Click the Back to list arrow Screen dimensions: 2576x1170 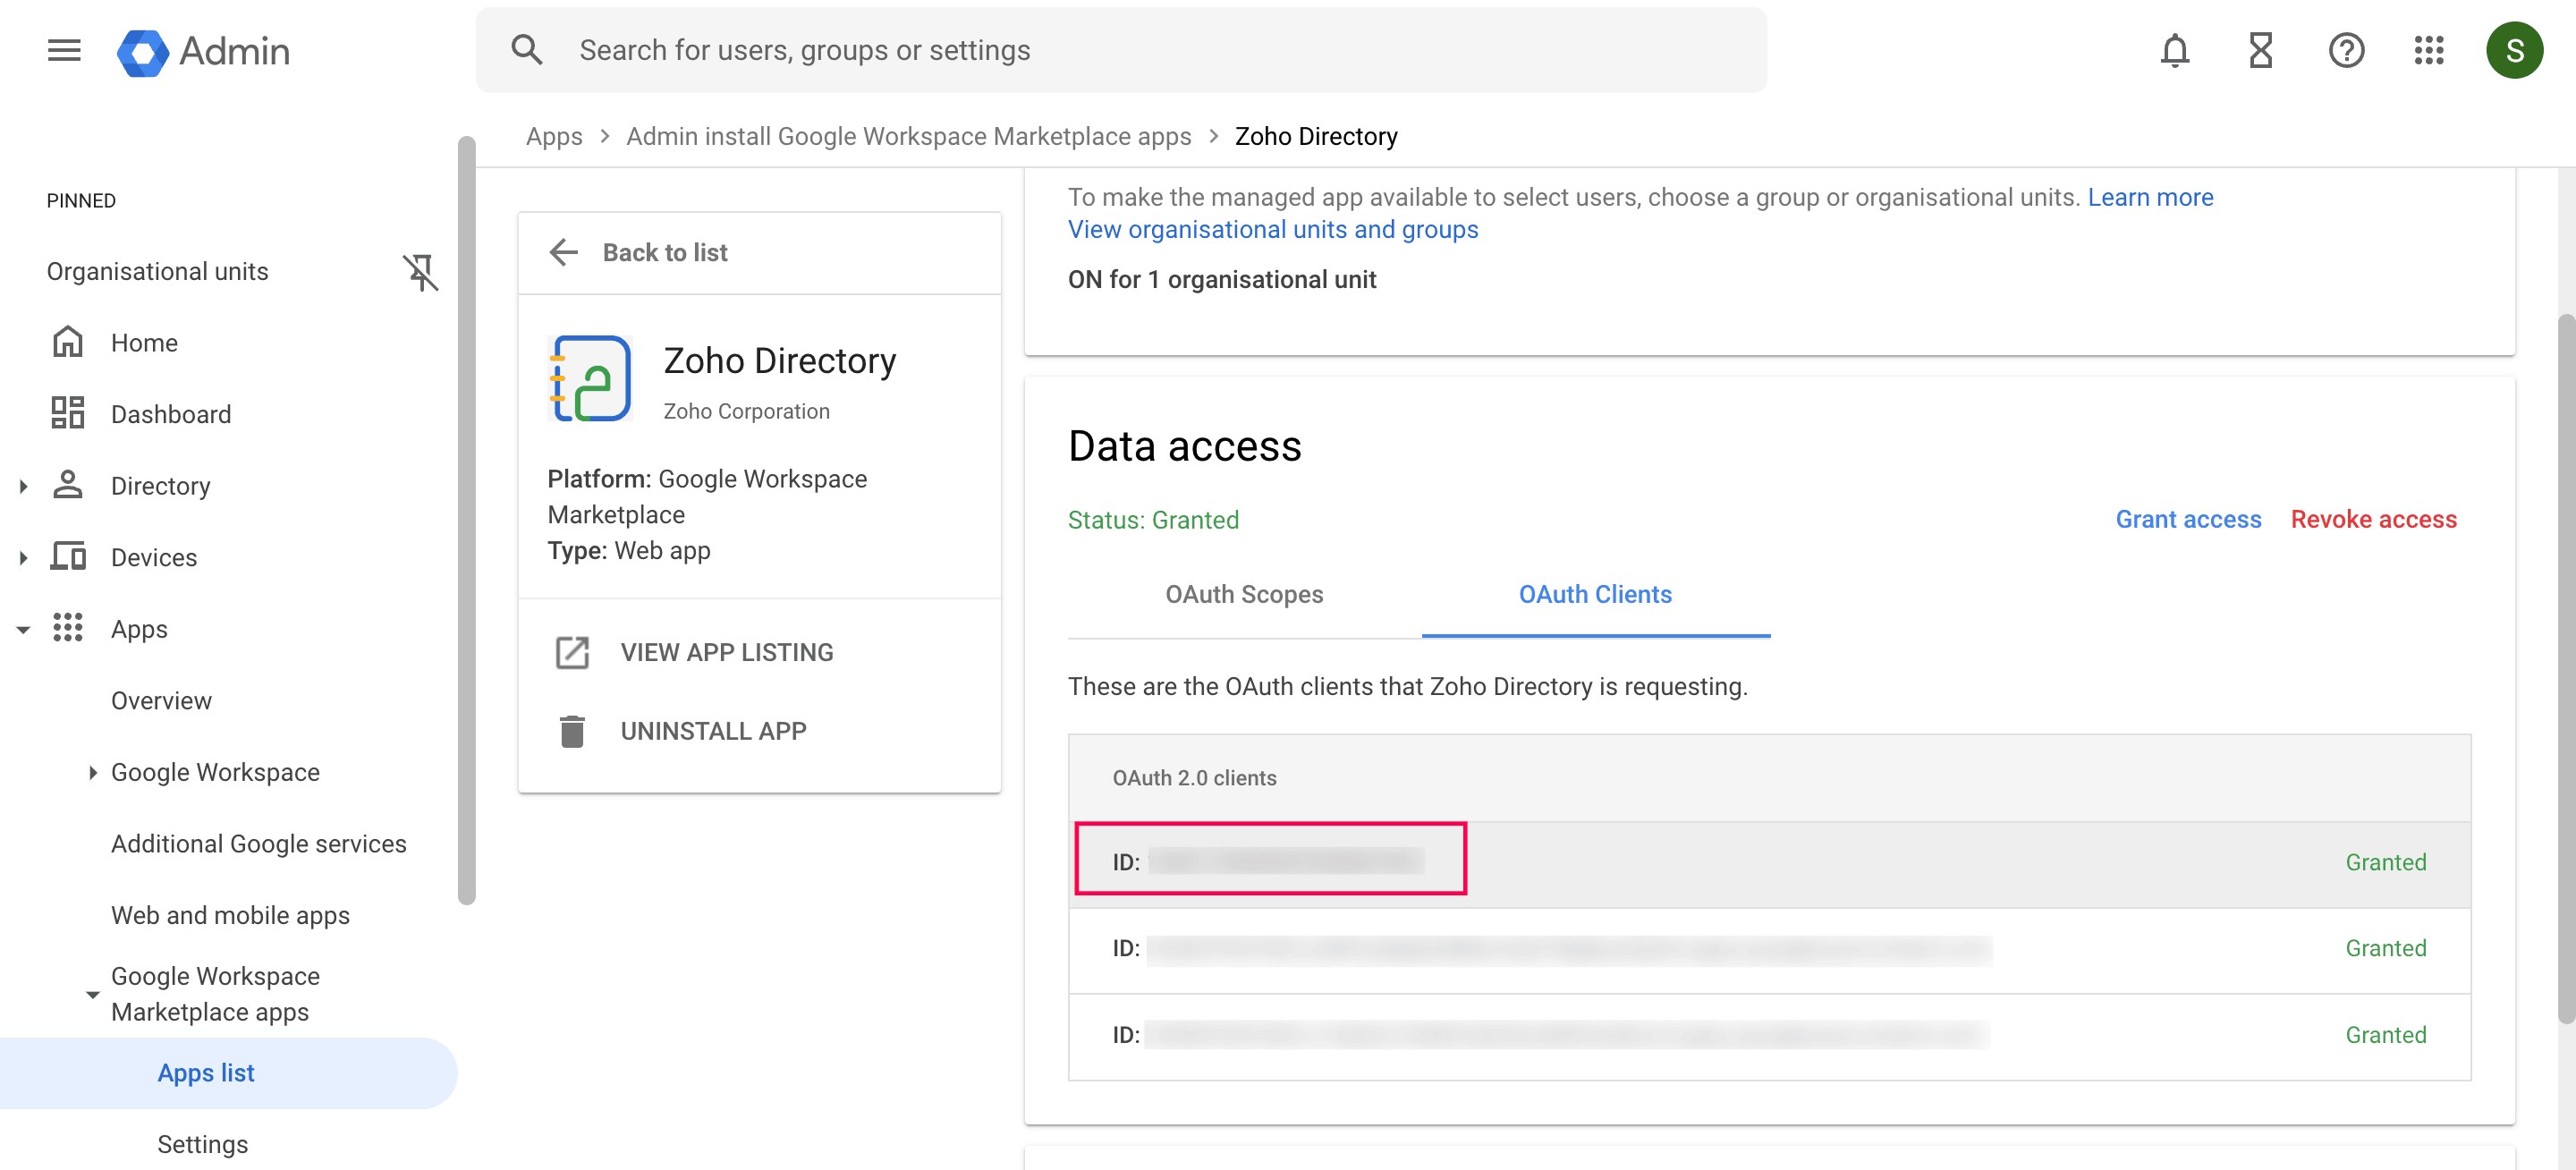coord(564,252)
